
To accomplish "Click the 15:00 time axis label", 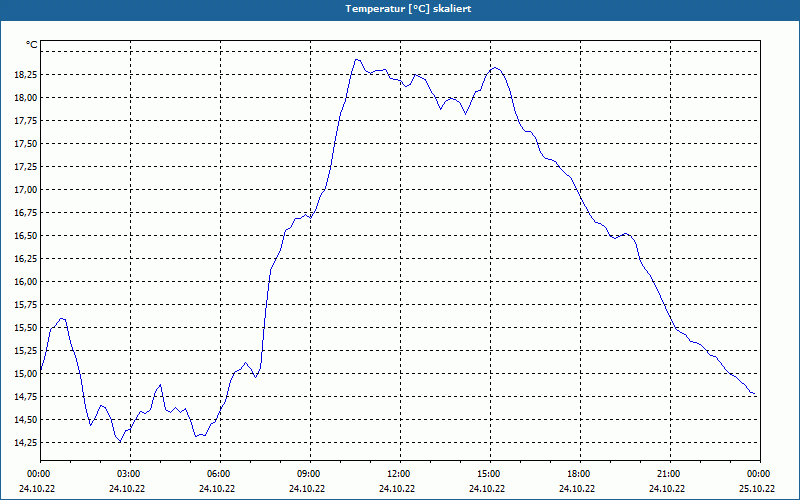I will coord(490,474).
